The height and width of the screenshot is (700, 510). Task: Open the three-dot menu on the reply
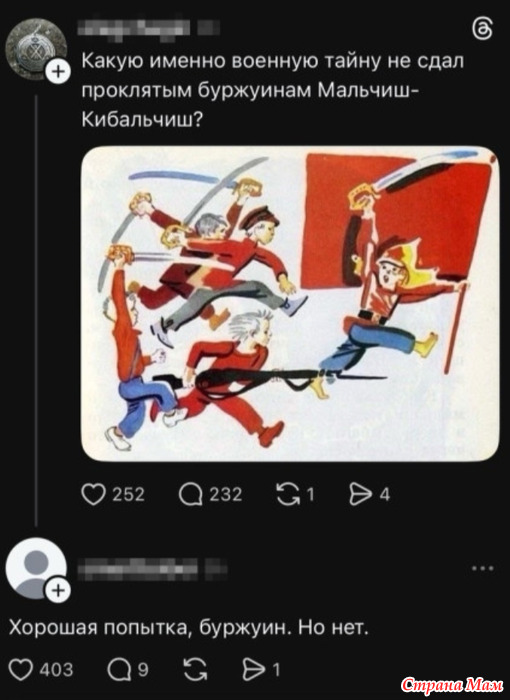coord(483,568)
